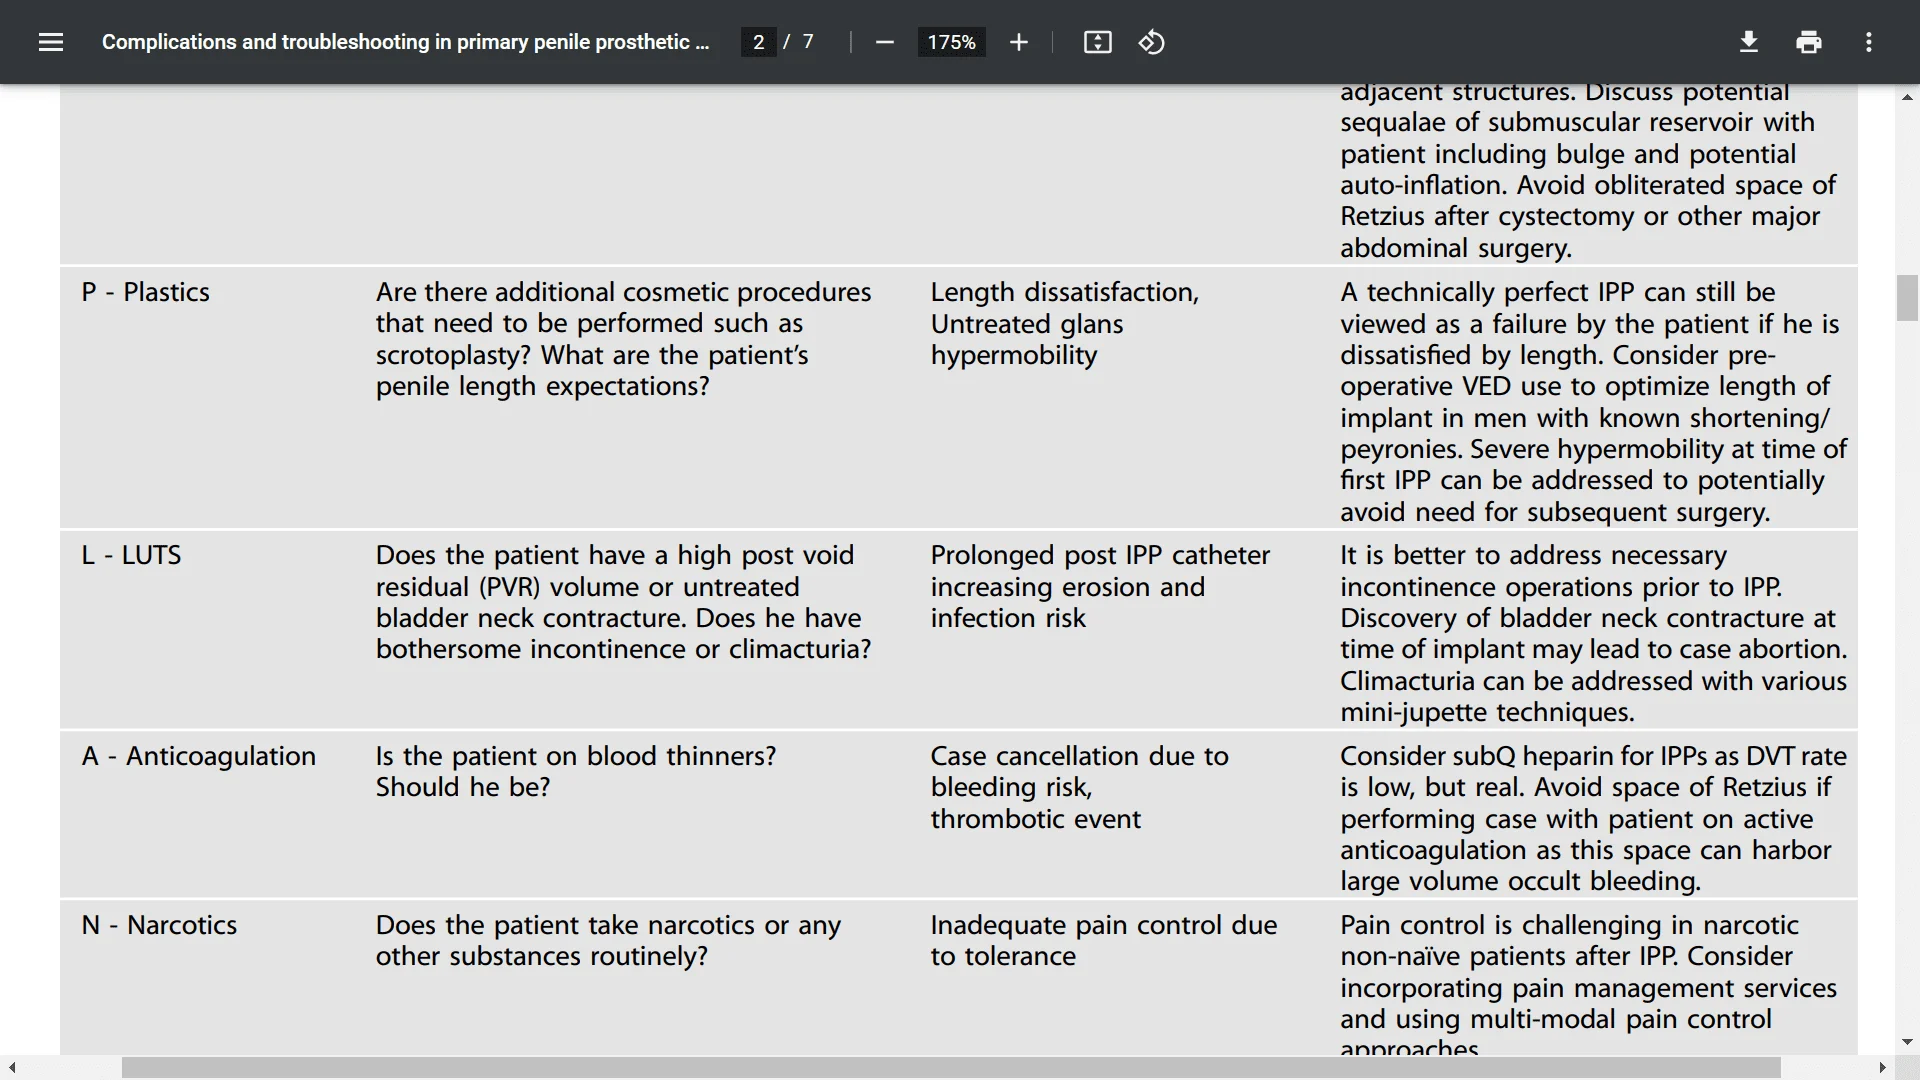Click the scroll-right arrow
Screen dimensions: 1920x1080
point(1884,1068)
